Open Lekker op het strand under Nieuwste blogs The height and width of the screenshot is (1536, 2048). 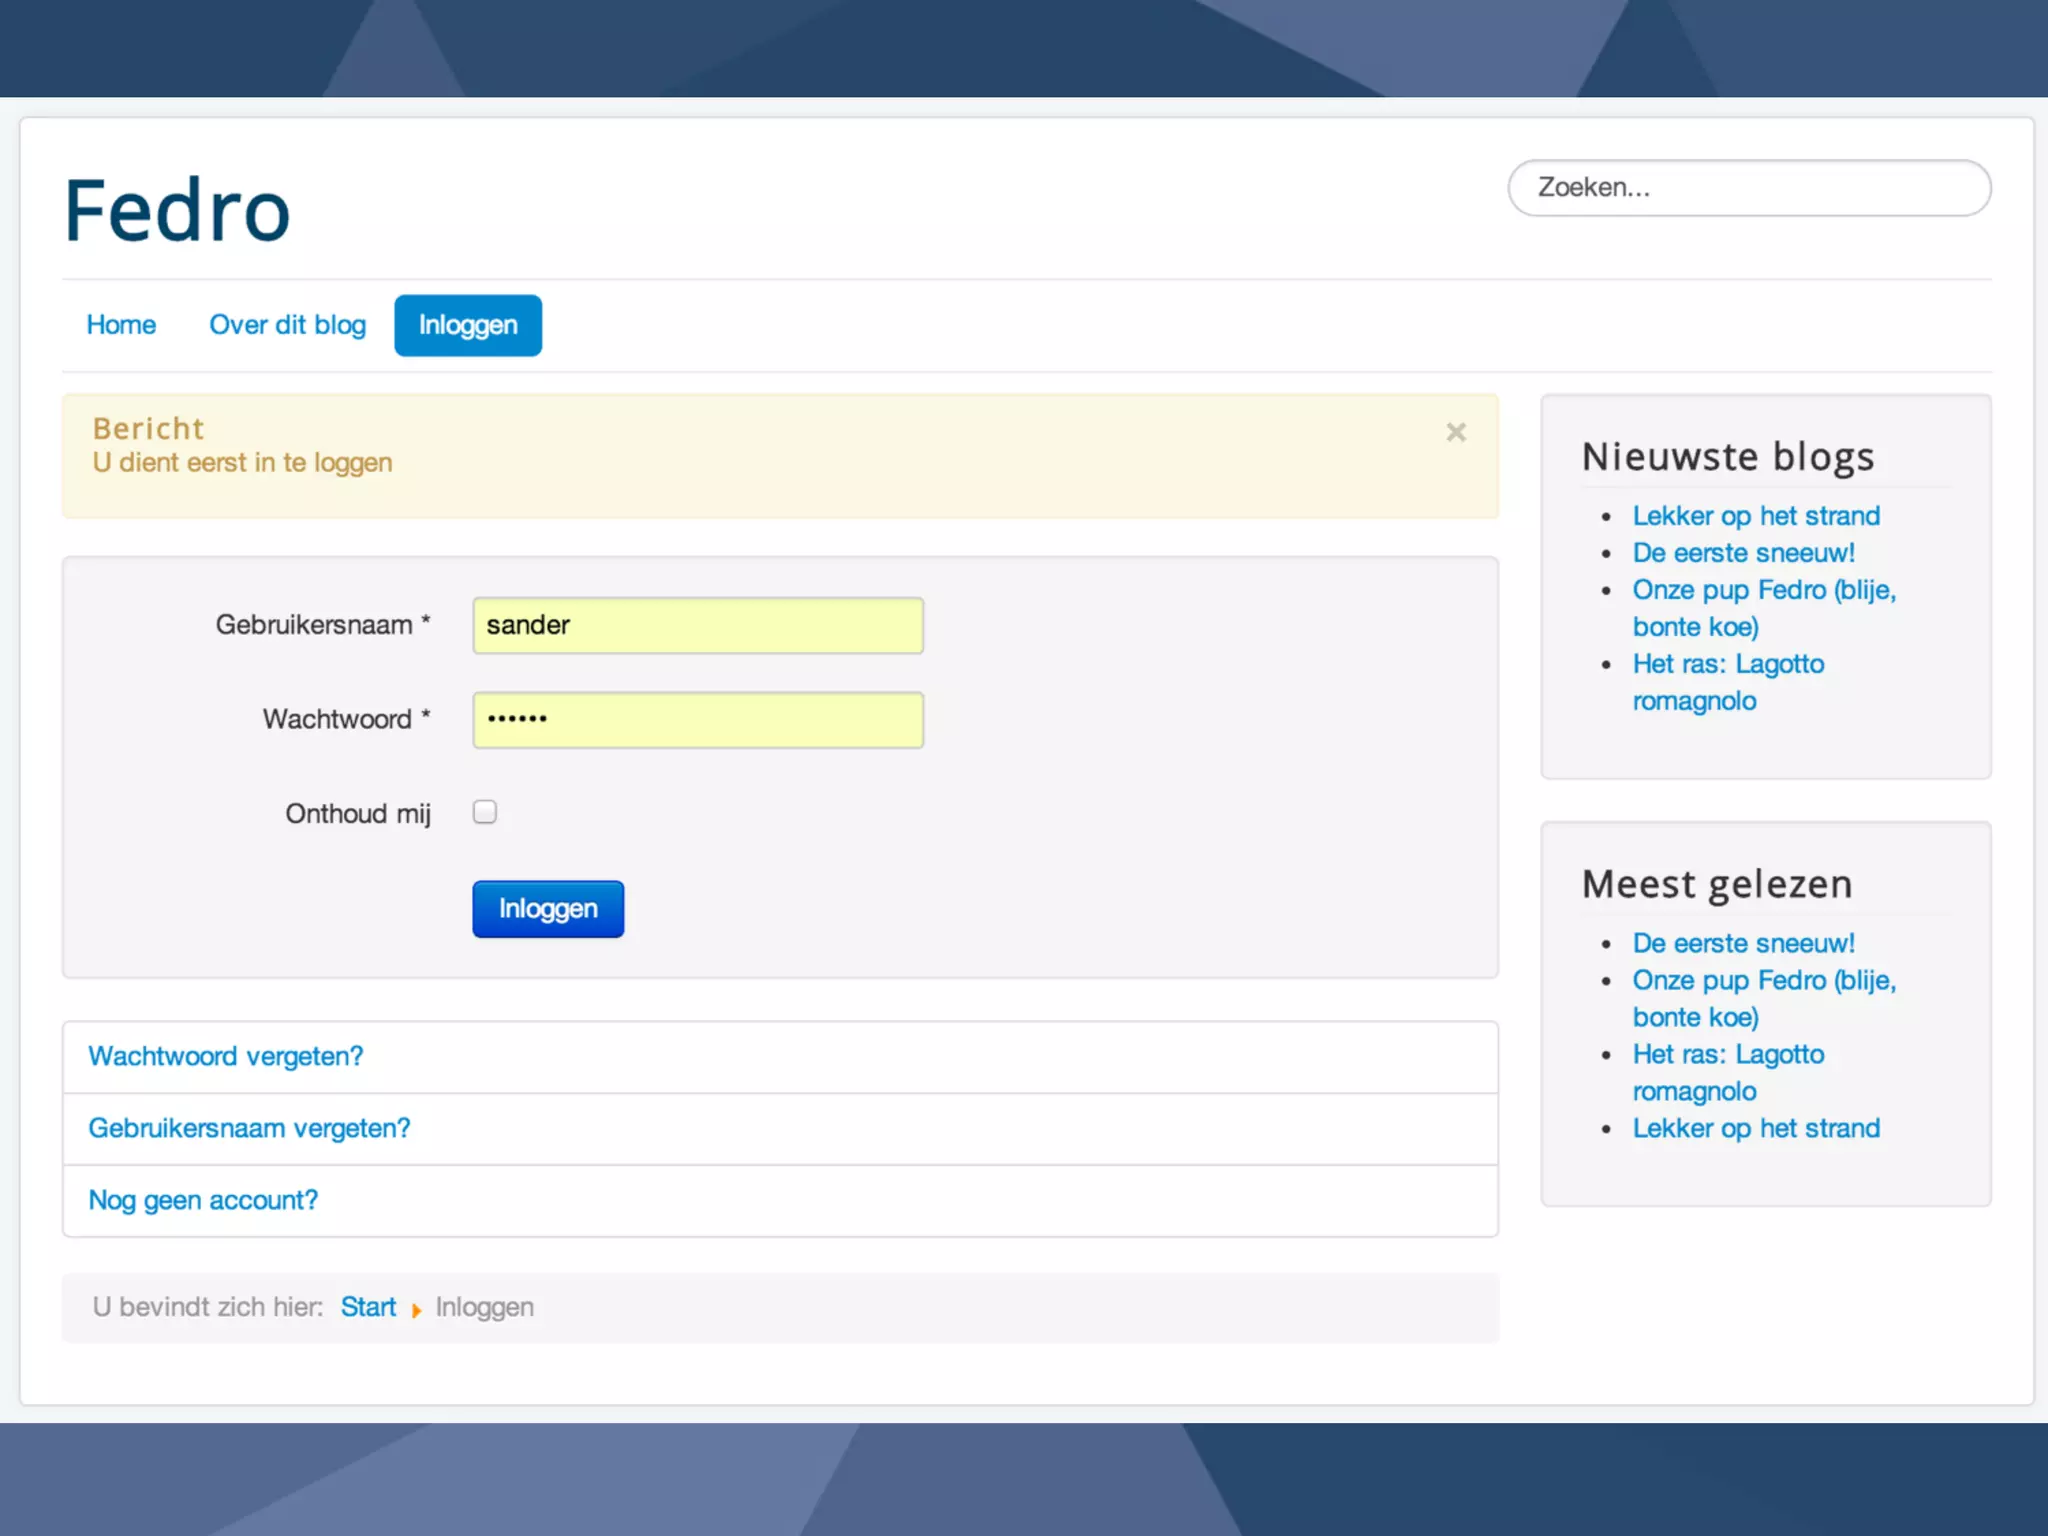(1755, 516)
